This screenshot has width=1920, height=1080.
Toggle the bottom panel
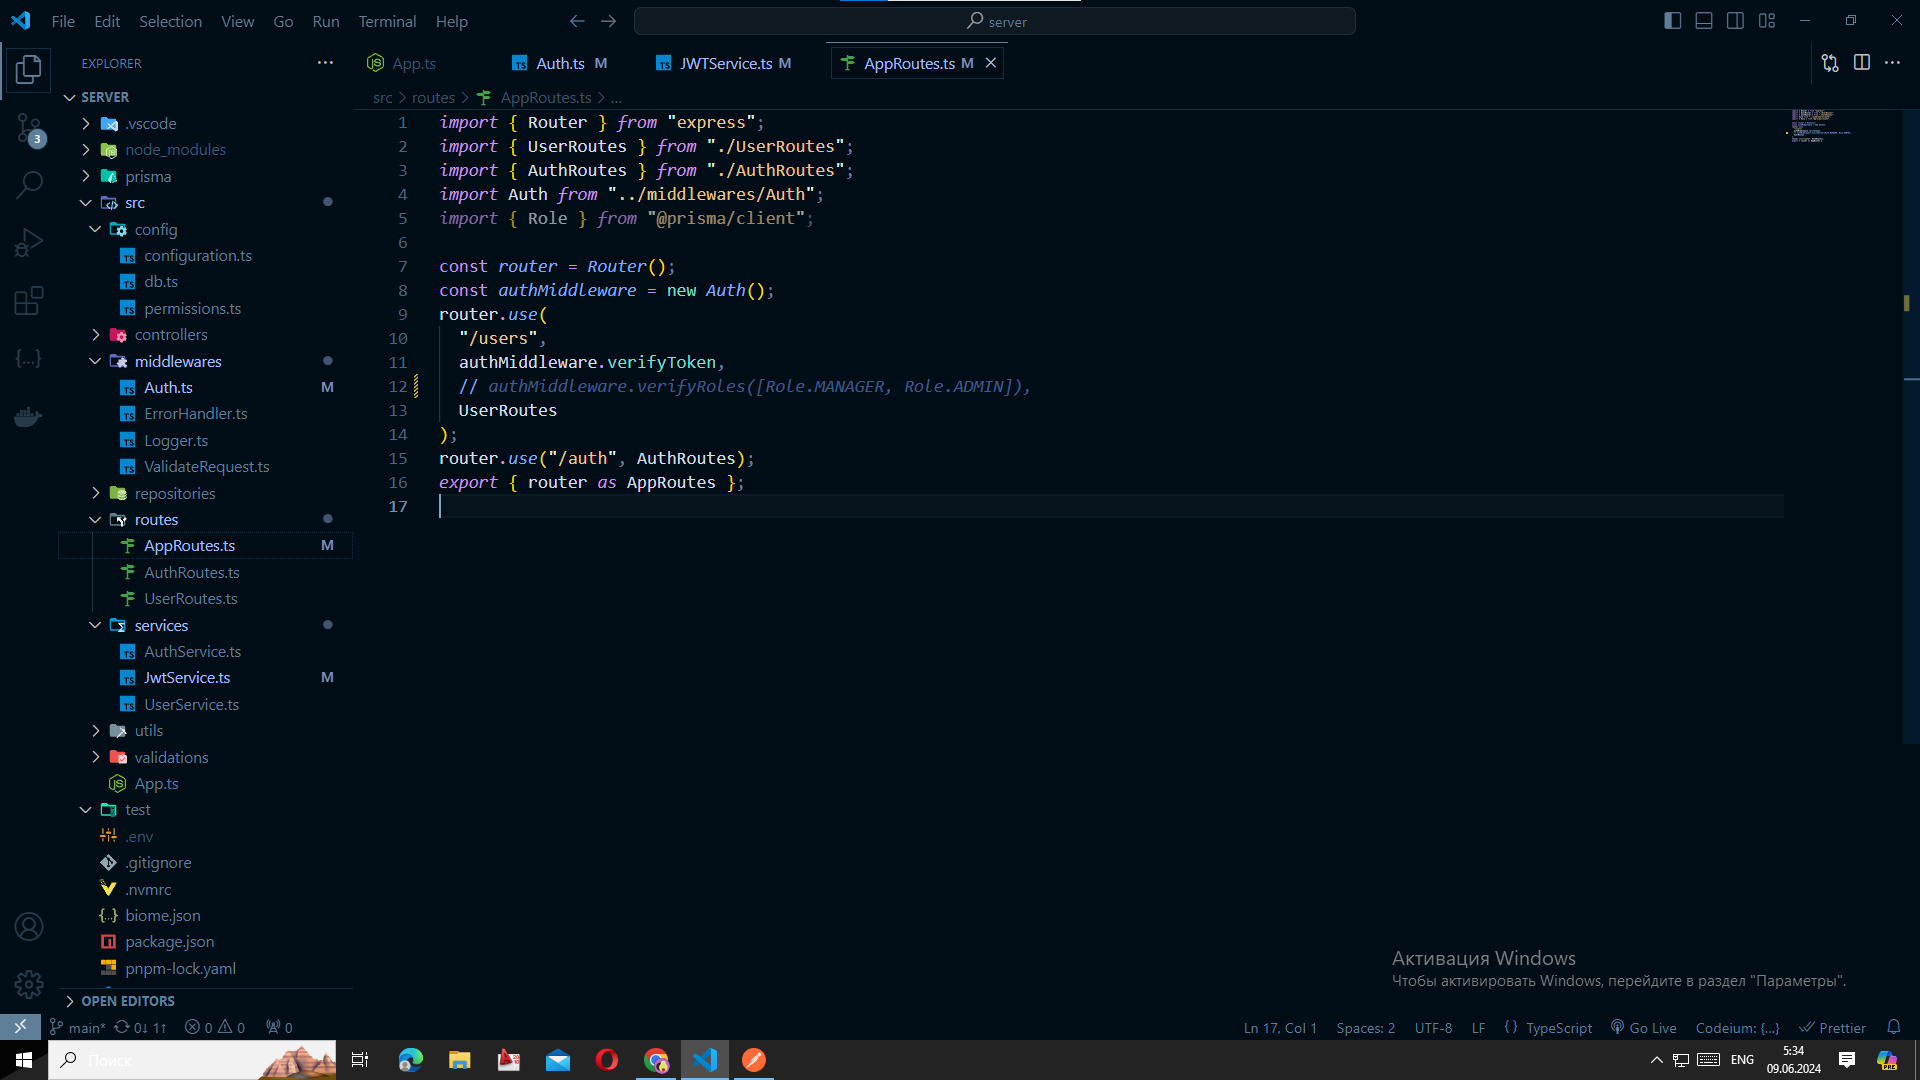[x=1703, y=20]
